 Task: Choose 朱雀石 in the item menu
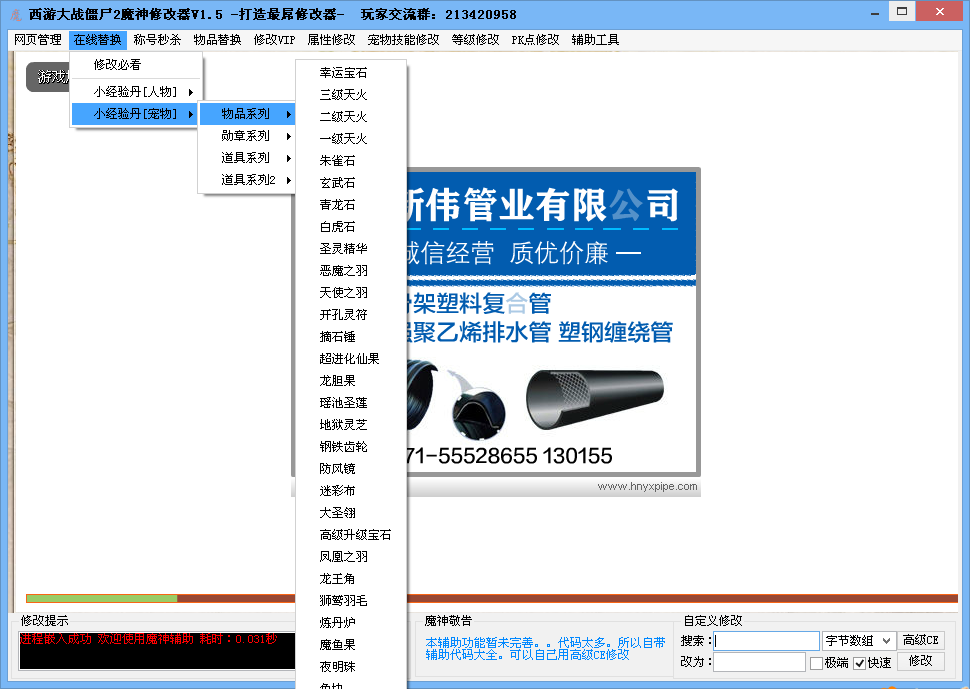(337, 161)
